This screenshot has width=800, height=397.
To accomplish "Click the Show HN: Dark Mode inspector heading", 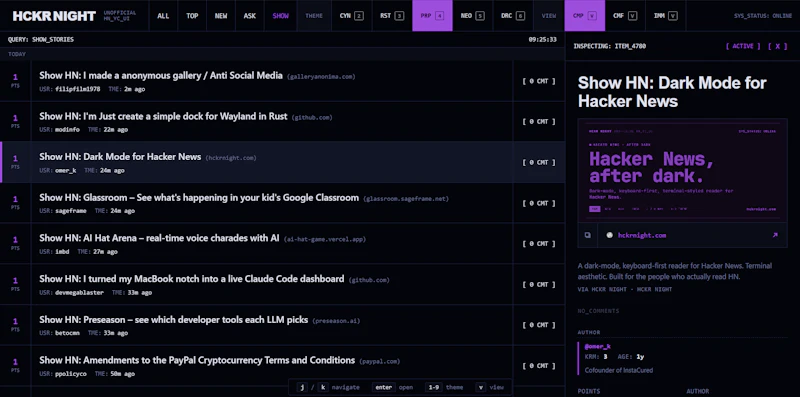I will coord(672,92).
